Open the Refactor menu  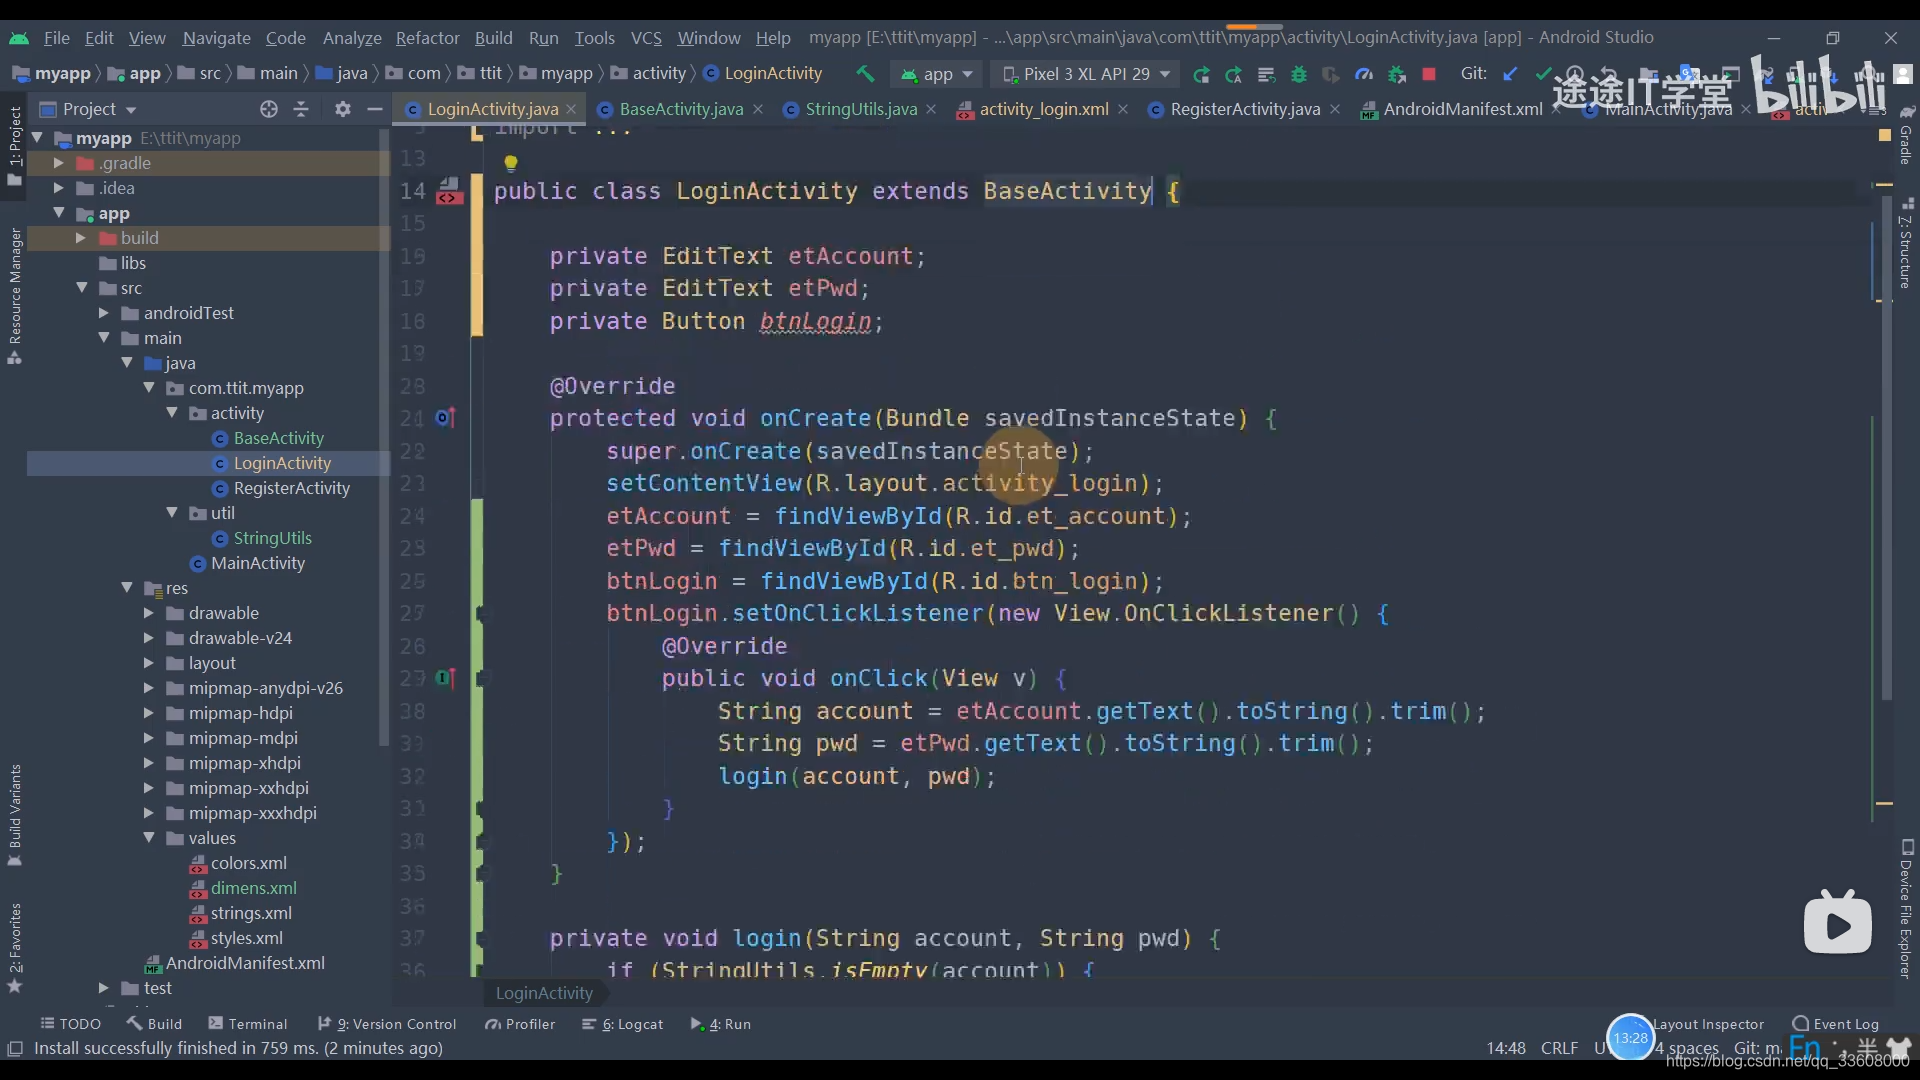click(x=427, y=38)
